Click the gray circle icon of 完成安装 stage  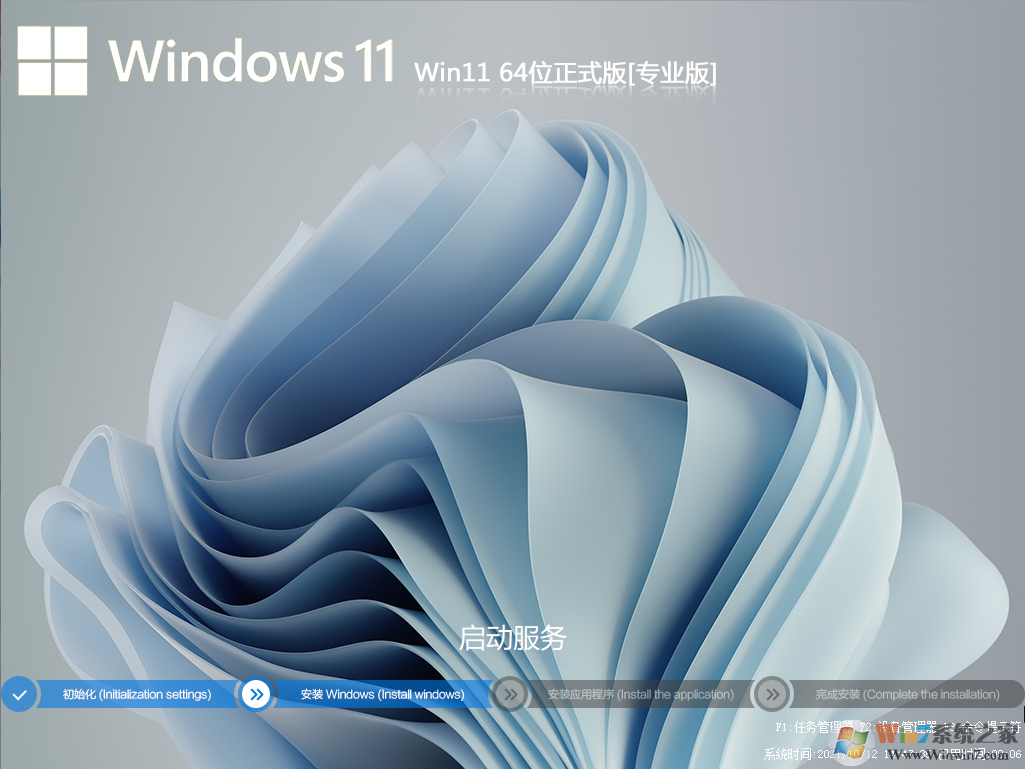771,694
